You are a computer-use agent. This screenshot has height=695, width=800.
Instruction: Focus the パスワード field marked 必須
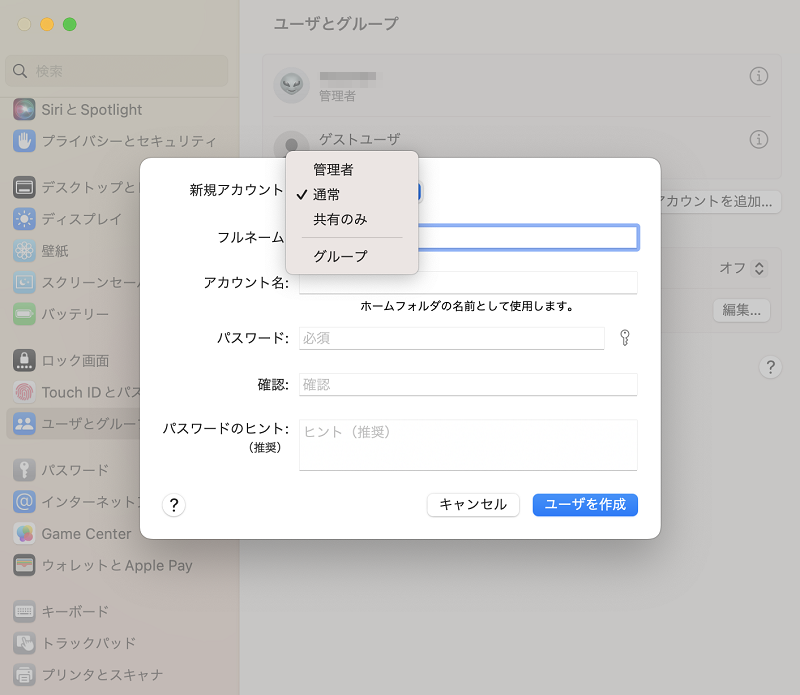[x=452, y=338]
